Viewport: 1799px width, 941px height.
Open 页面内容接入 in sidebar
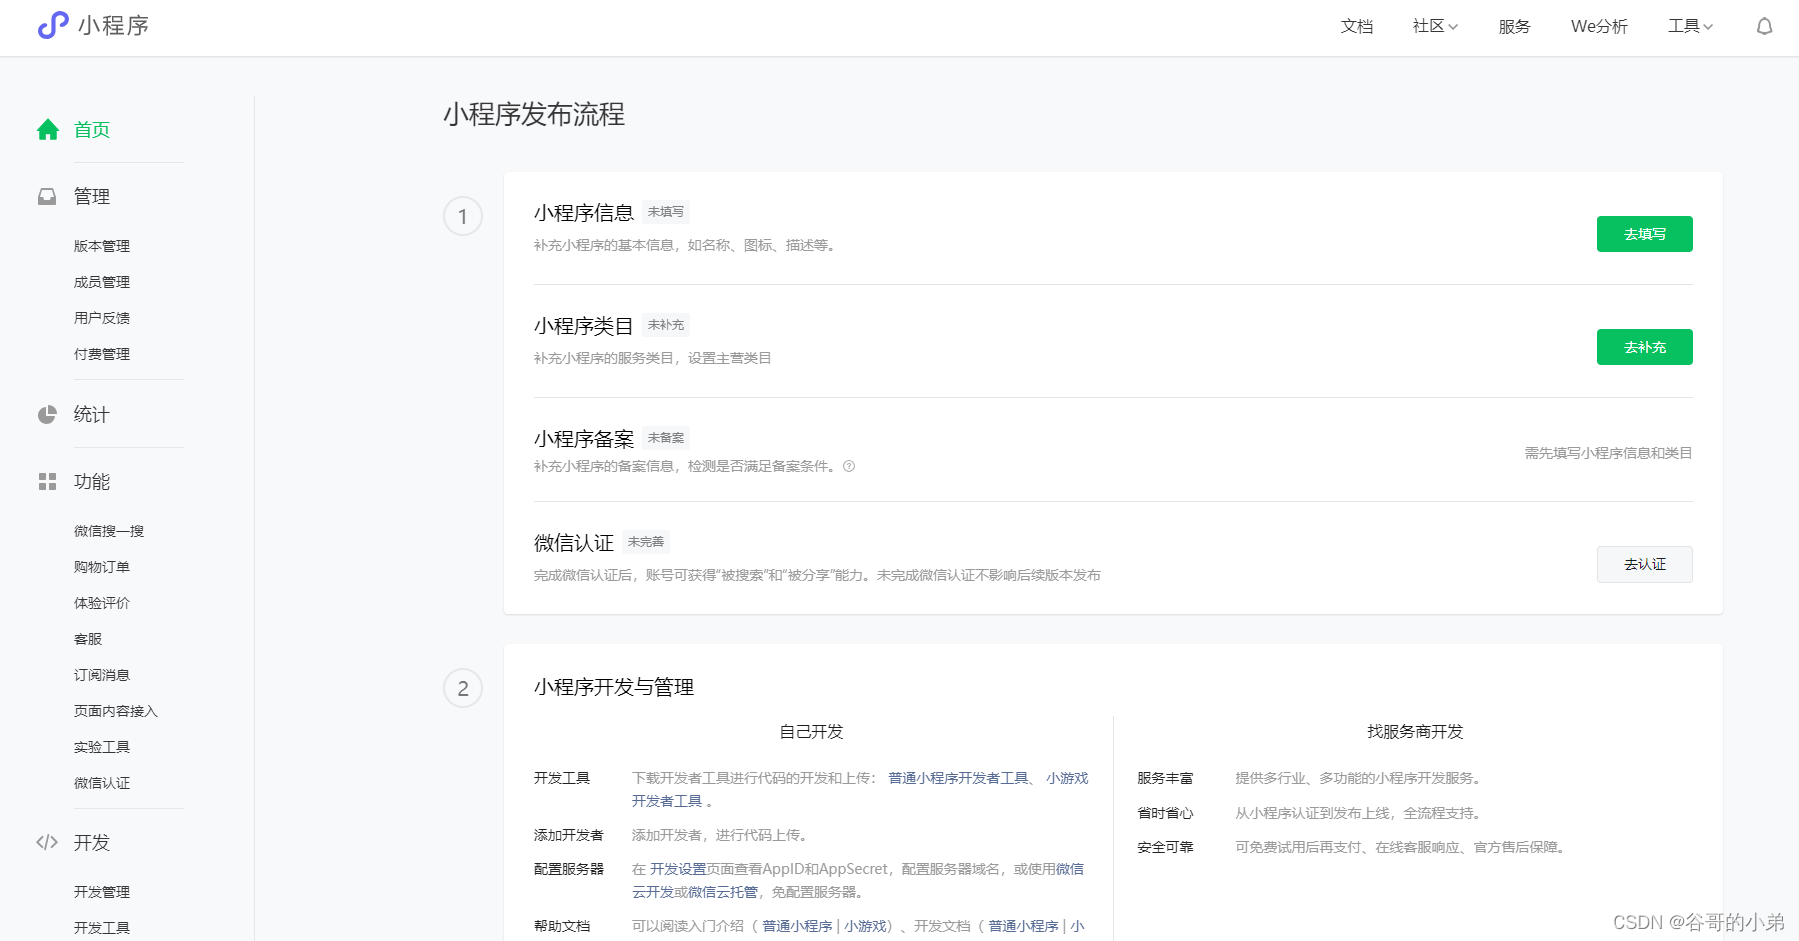point(116,711)
